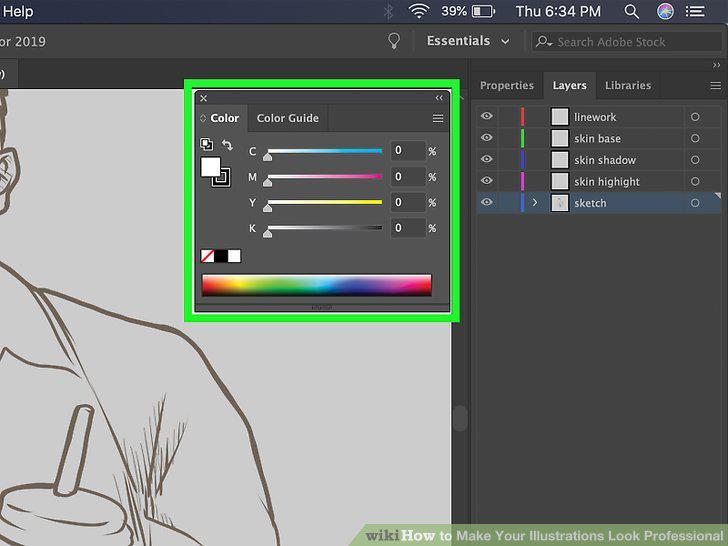Image resolution: width=728 pixels, height=546 pixels.
Task: Click the linework layer target circle
Action: coord(695,117)
